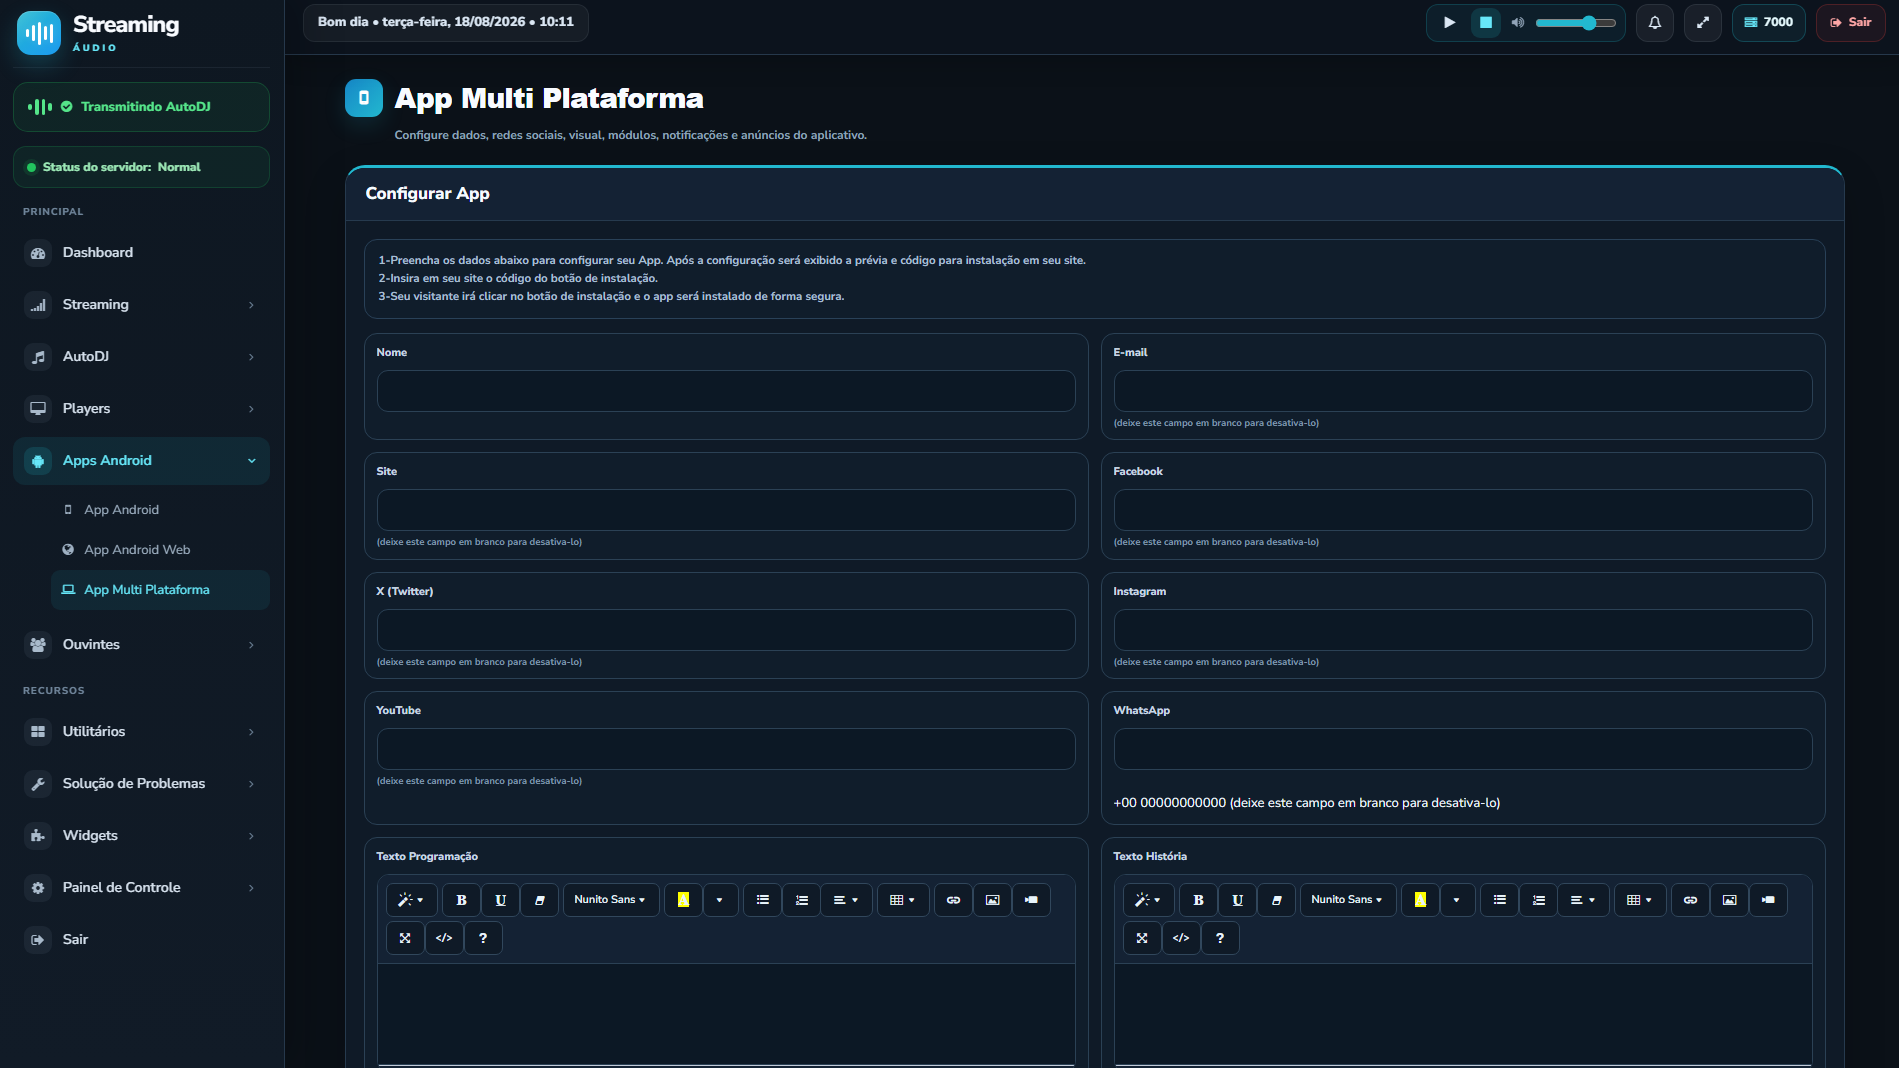Open the App Android Web submenu item
The image size is (1899, 1068).
160,550
